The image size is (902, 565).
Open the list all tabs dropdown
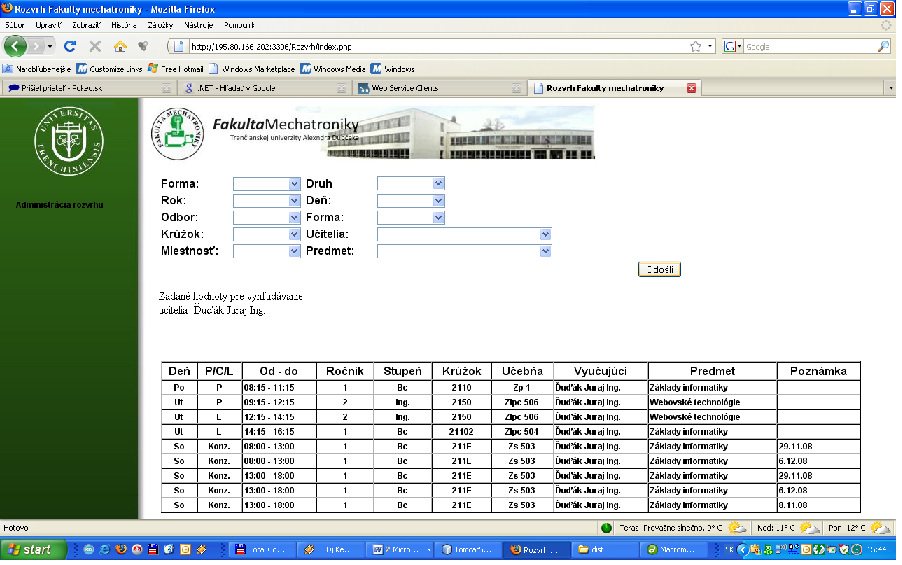pyautogui.click(x=890, y=88)
